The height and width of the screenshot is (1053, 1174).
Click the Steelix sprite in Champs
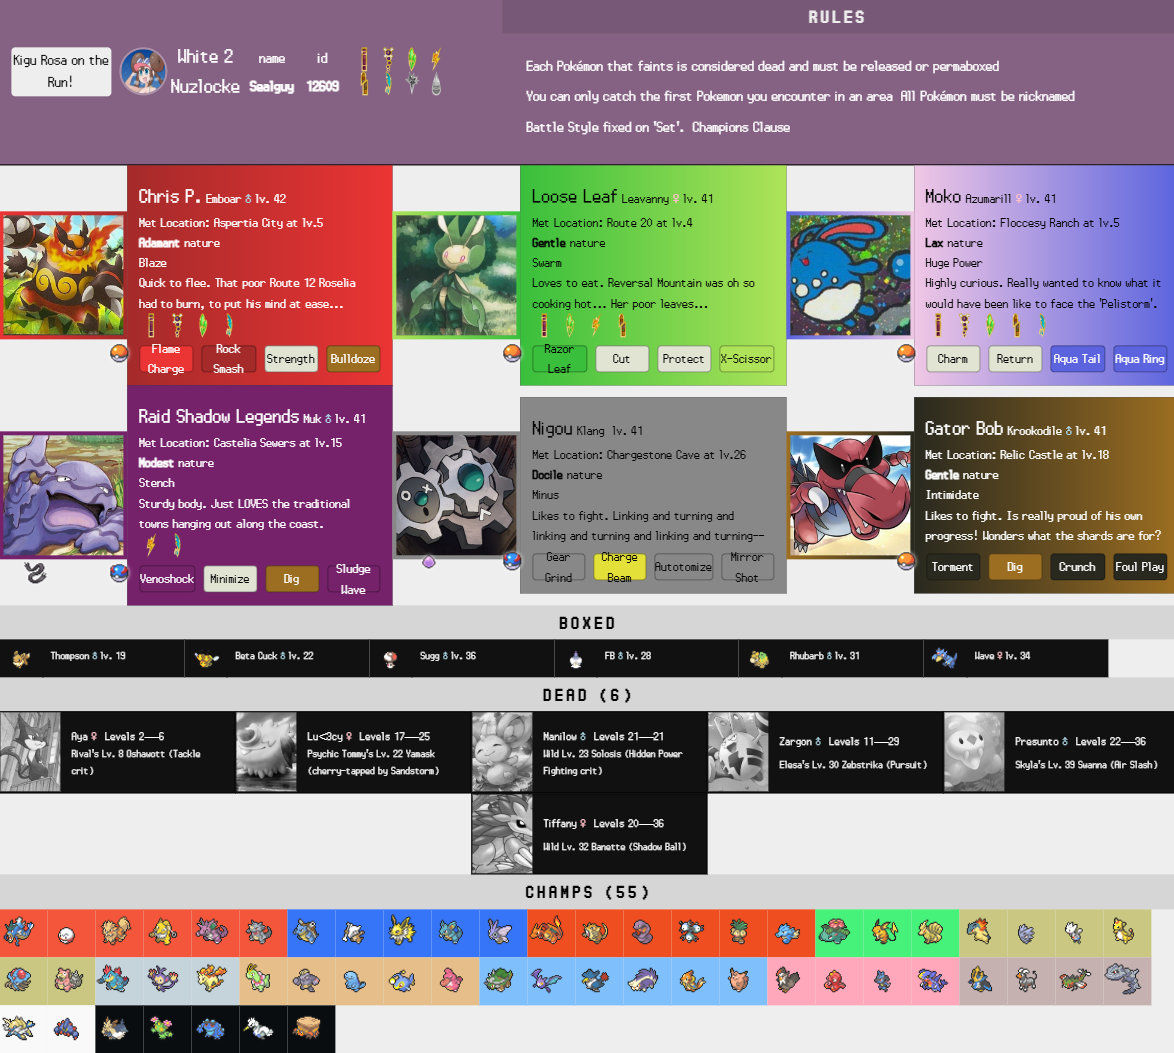[1122, 980]
